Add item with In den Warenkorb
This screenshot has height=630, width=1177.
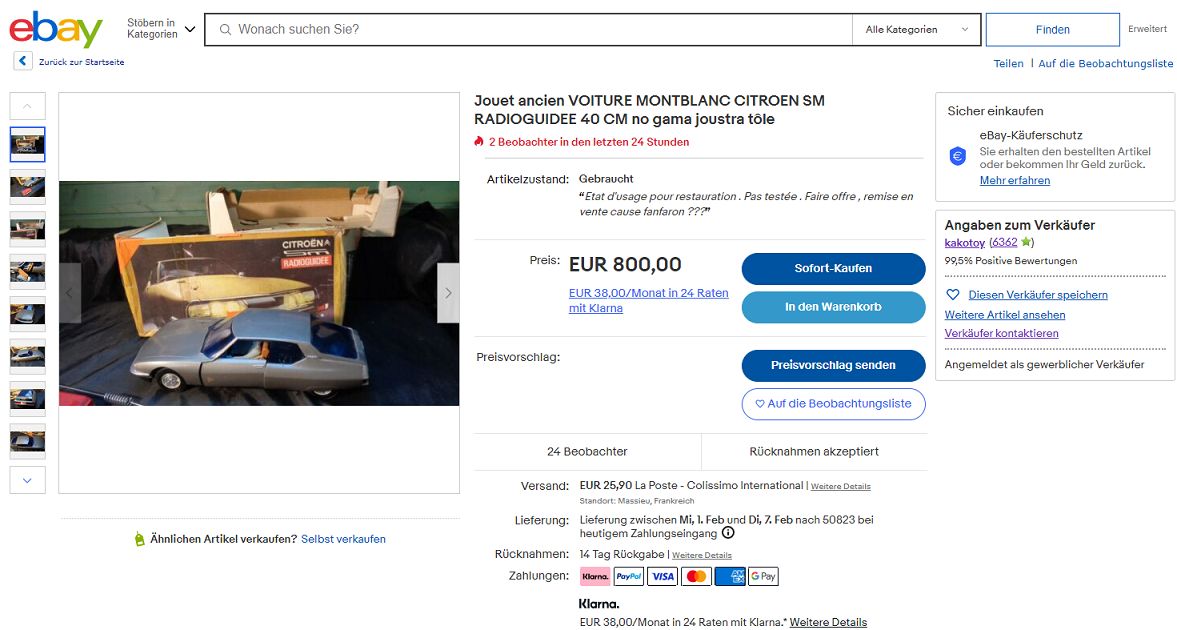(833, 307)
